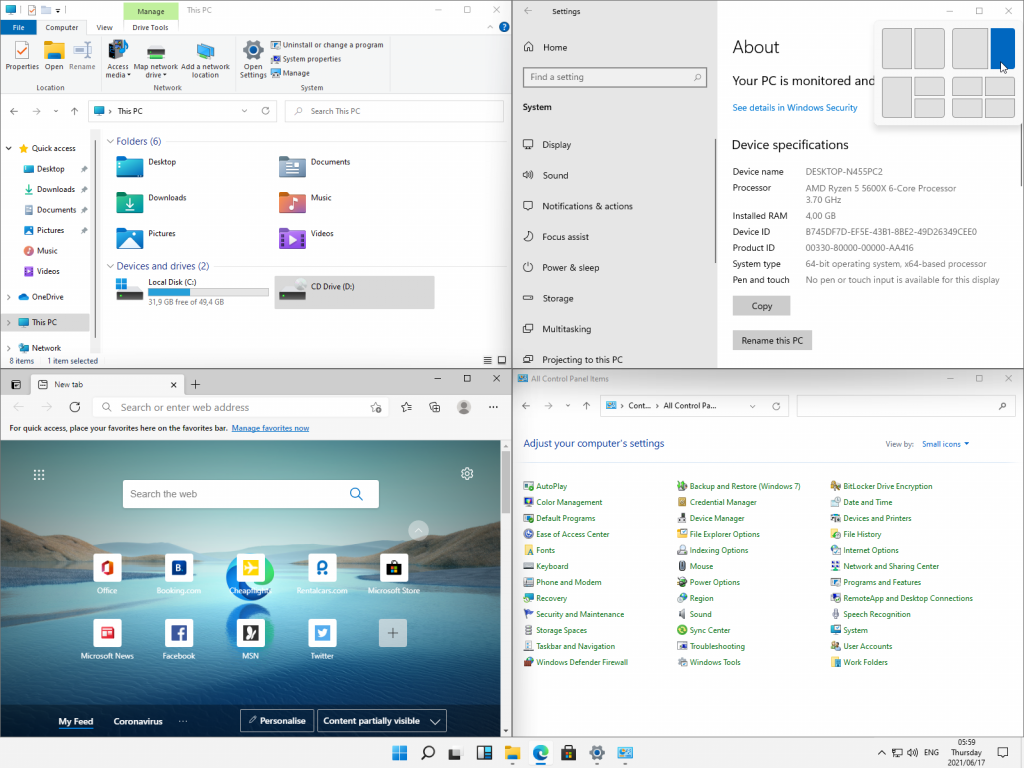
Task: Open Microsoft Store from the taskbar
Action: pyautogui.click(x=568, y=753)
